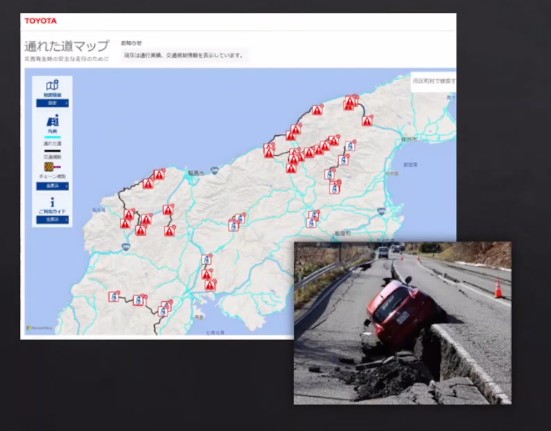This screenshot has height=431, width=551.
Task: Click the 通れた道マップ page title
Action: pos(67,46)
